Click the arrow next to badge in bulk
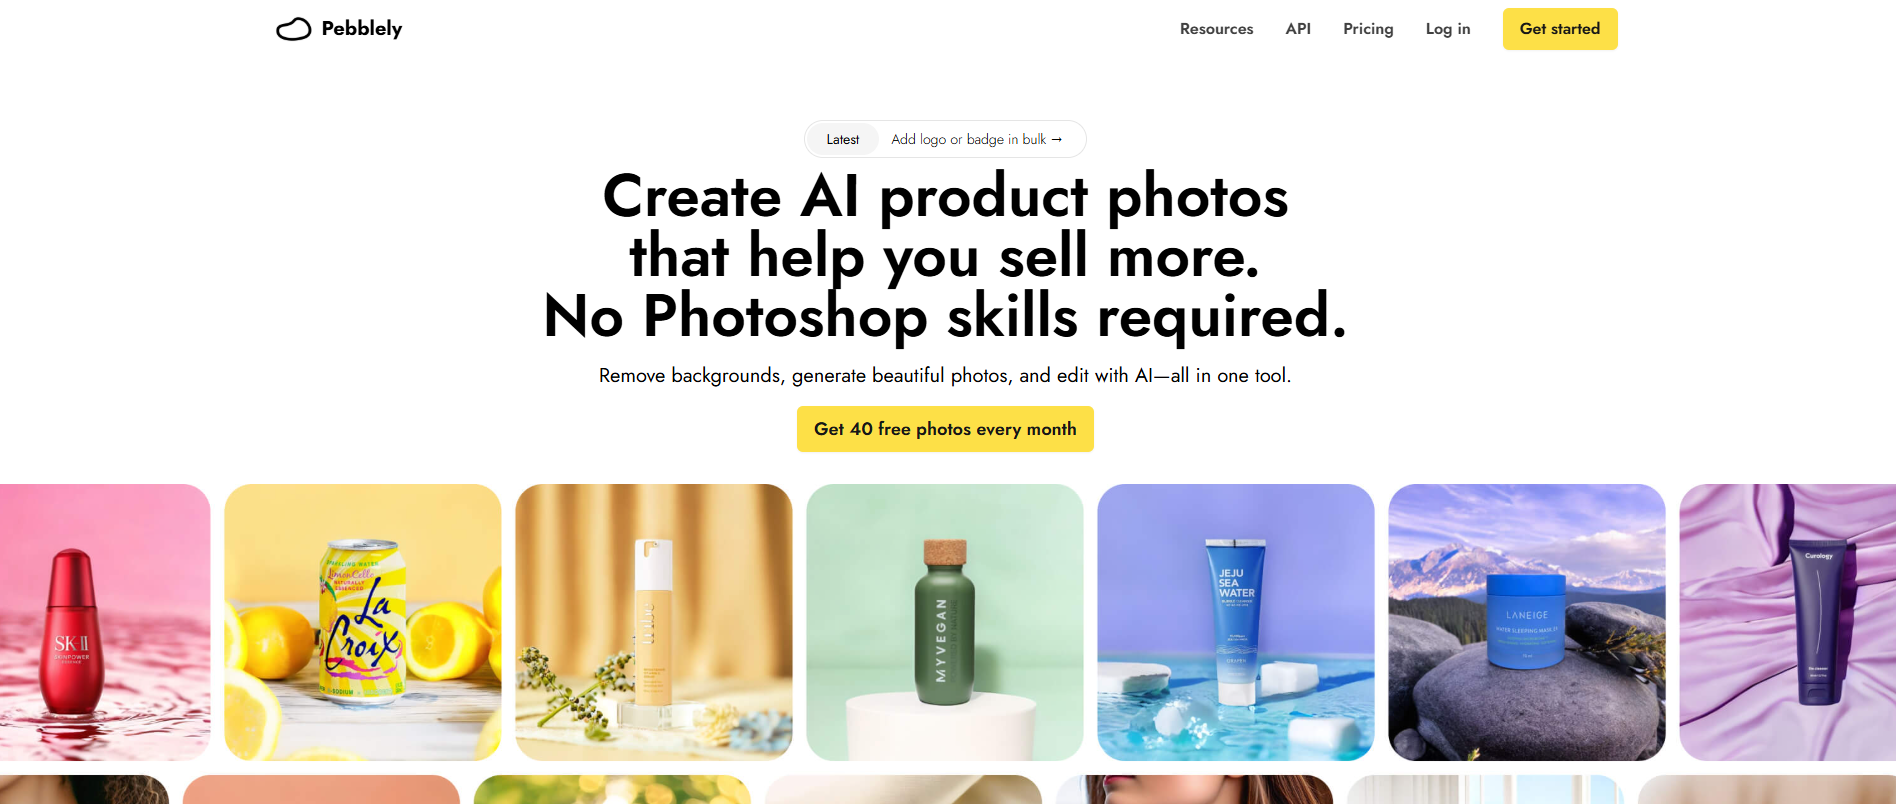The width and height of the screenshot is (1896, 804). point(1057,139)
